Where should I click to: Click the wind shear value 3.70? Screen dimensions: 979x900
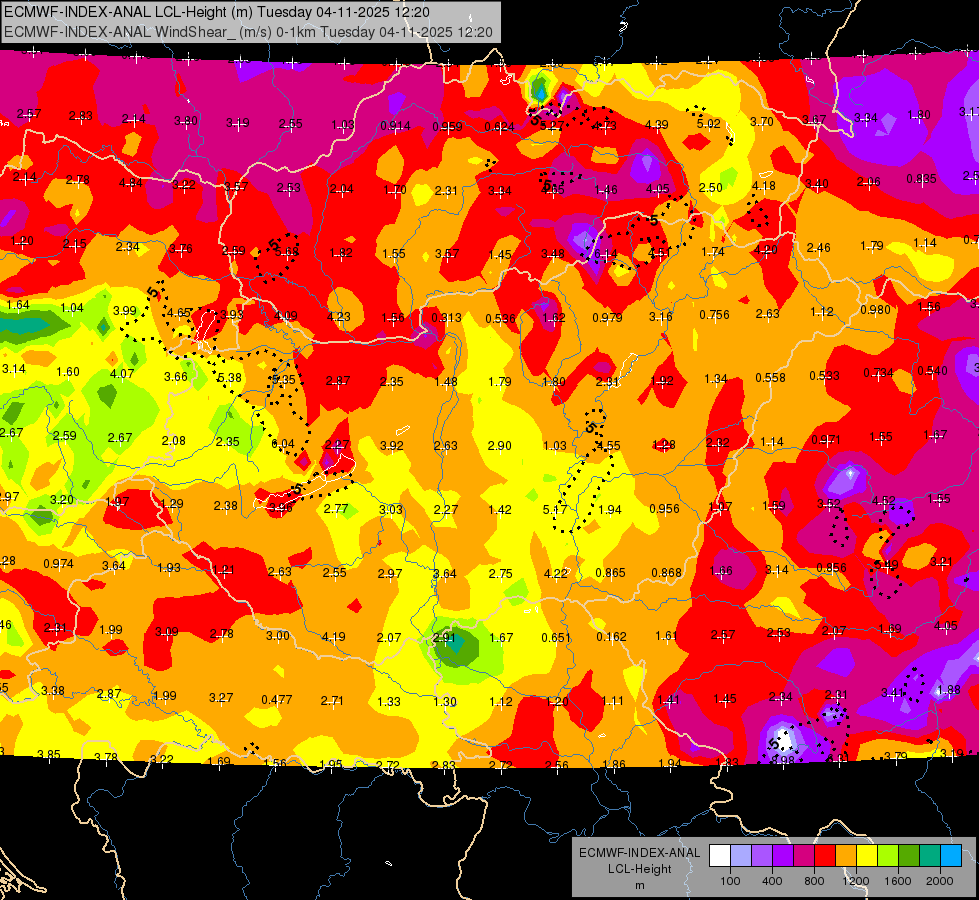(x=762, y=121)
